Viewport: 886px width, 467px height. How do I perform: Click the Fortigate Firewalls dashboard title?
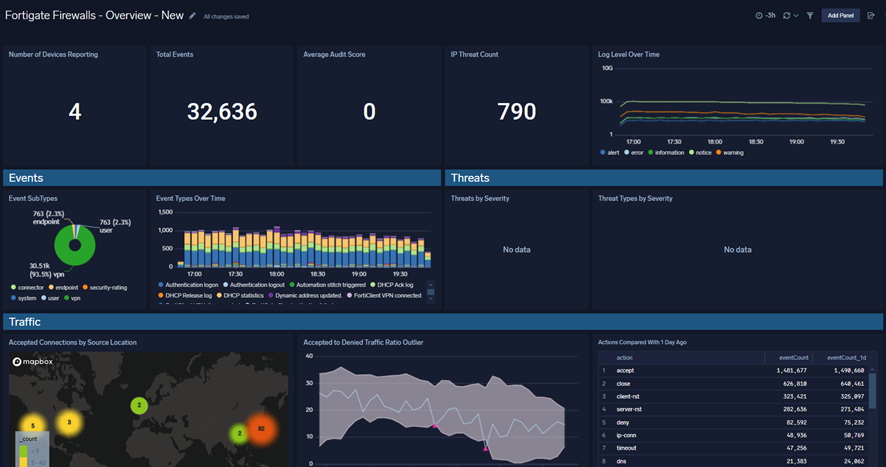pyautogui.click(x=94, y=16)
